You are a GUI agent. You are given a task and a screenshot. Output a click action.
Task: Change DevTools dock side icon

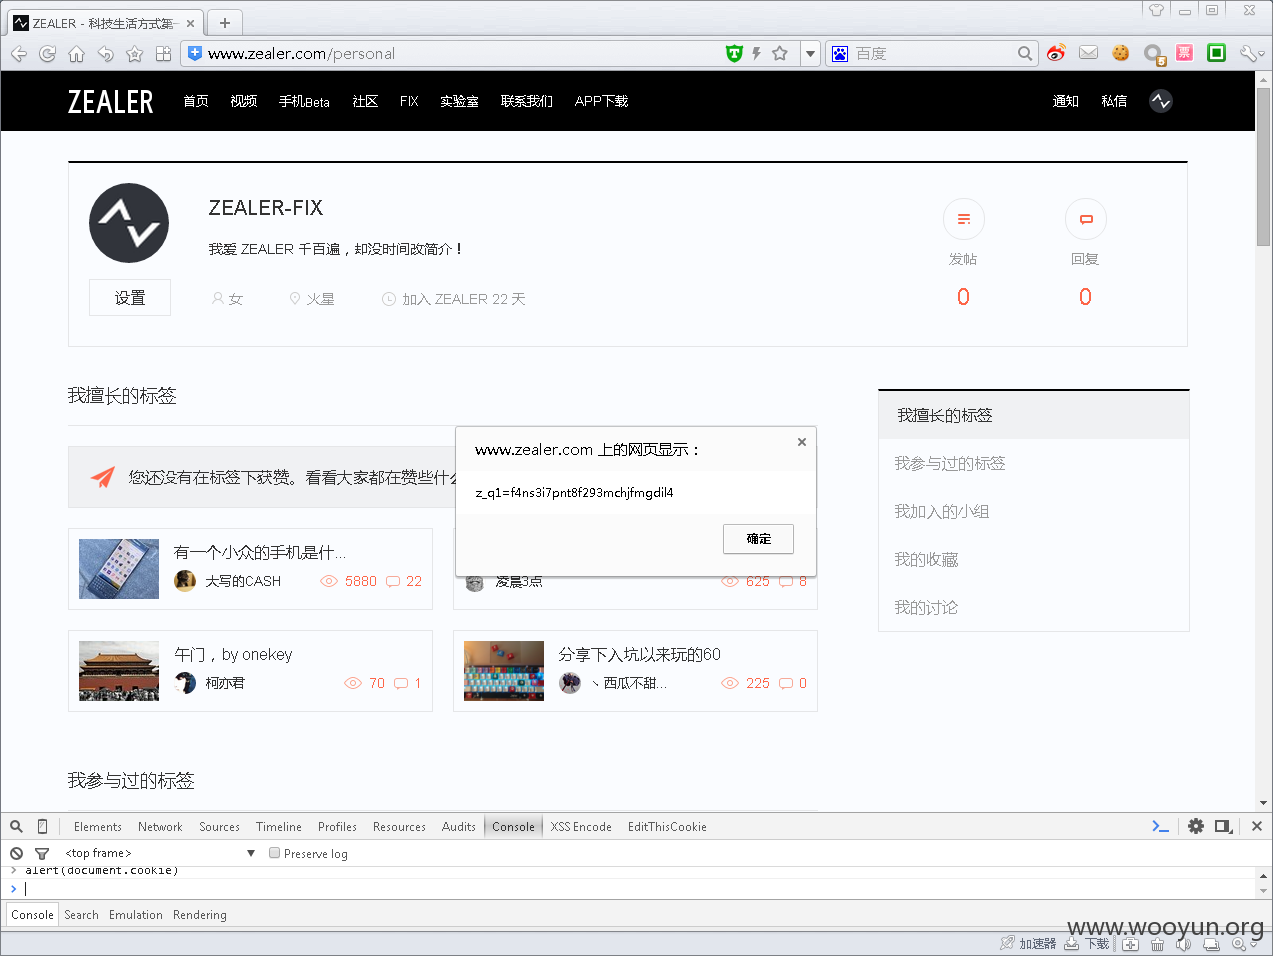point(1223,826)
